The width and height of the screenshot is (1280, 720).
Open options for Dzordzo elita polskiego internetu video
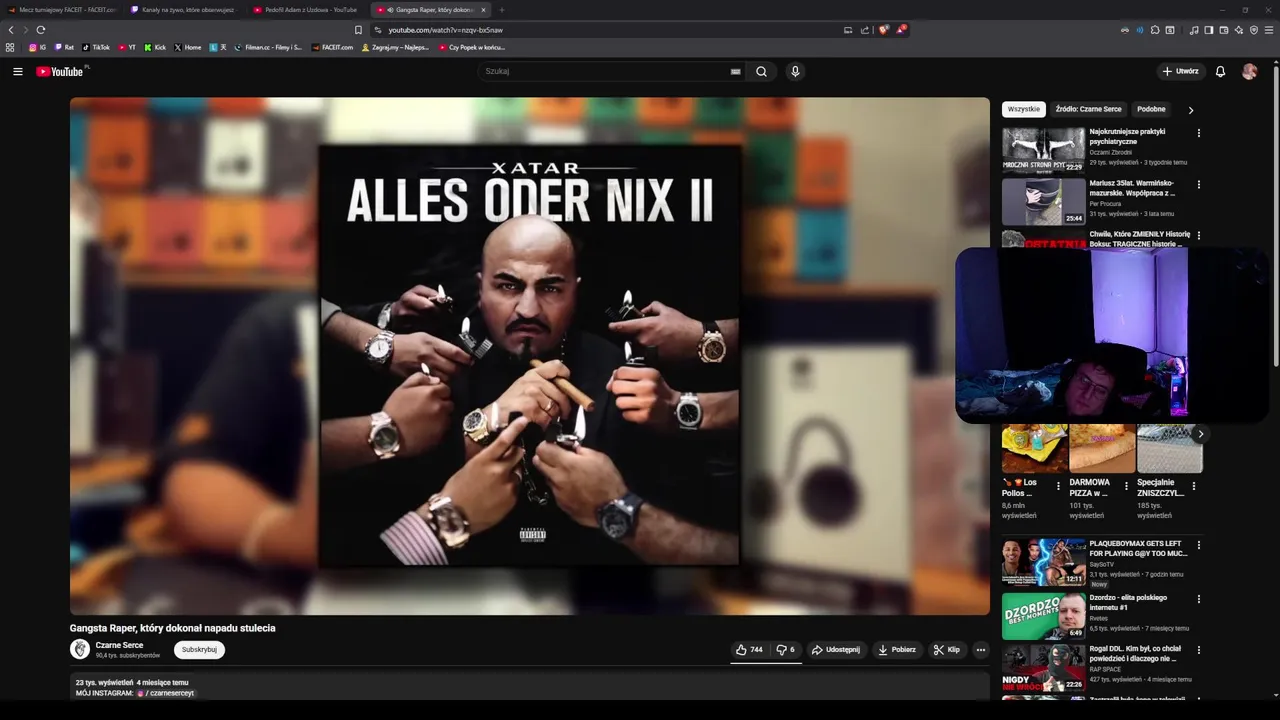(x=1198, y=599)
